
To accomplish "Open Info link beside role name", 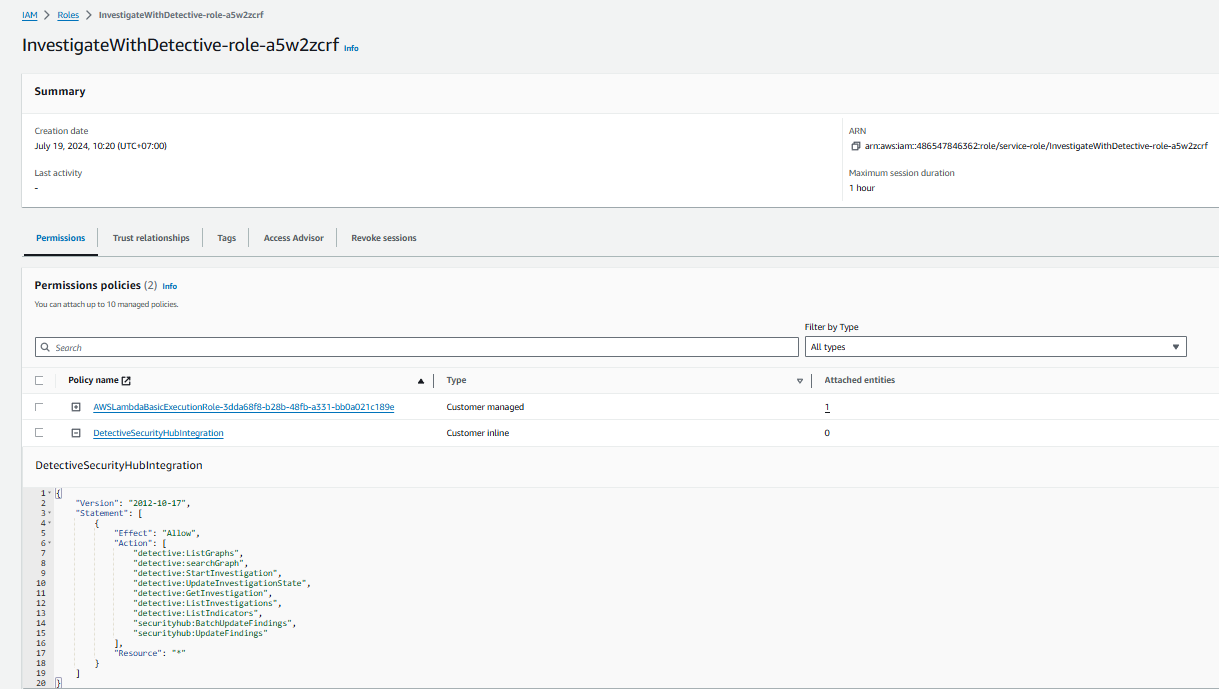I will tap(351, 48).
